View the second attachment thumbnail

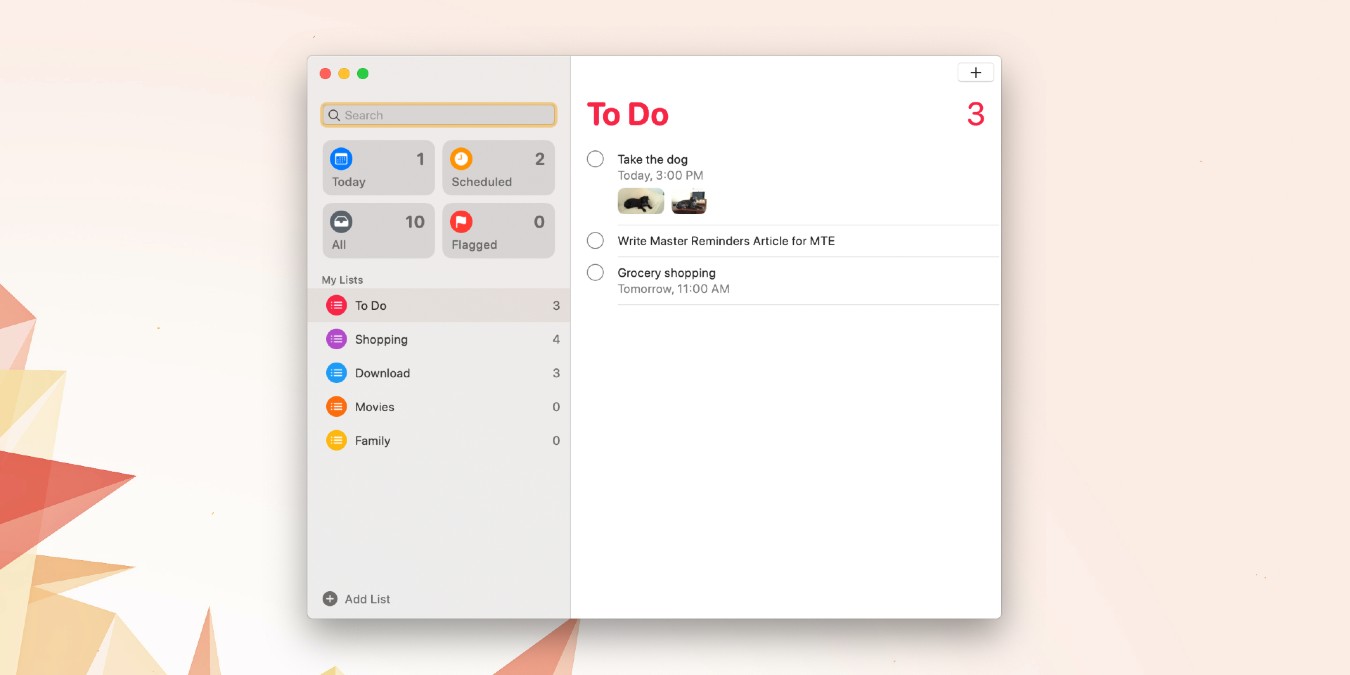point(688,201)
